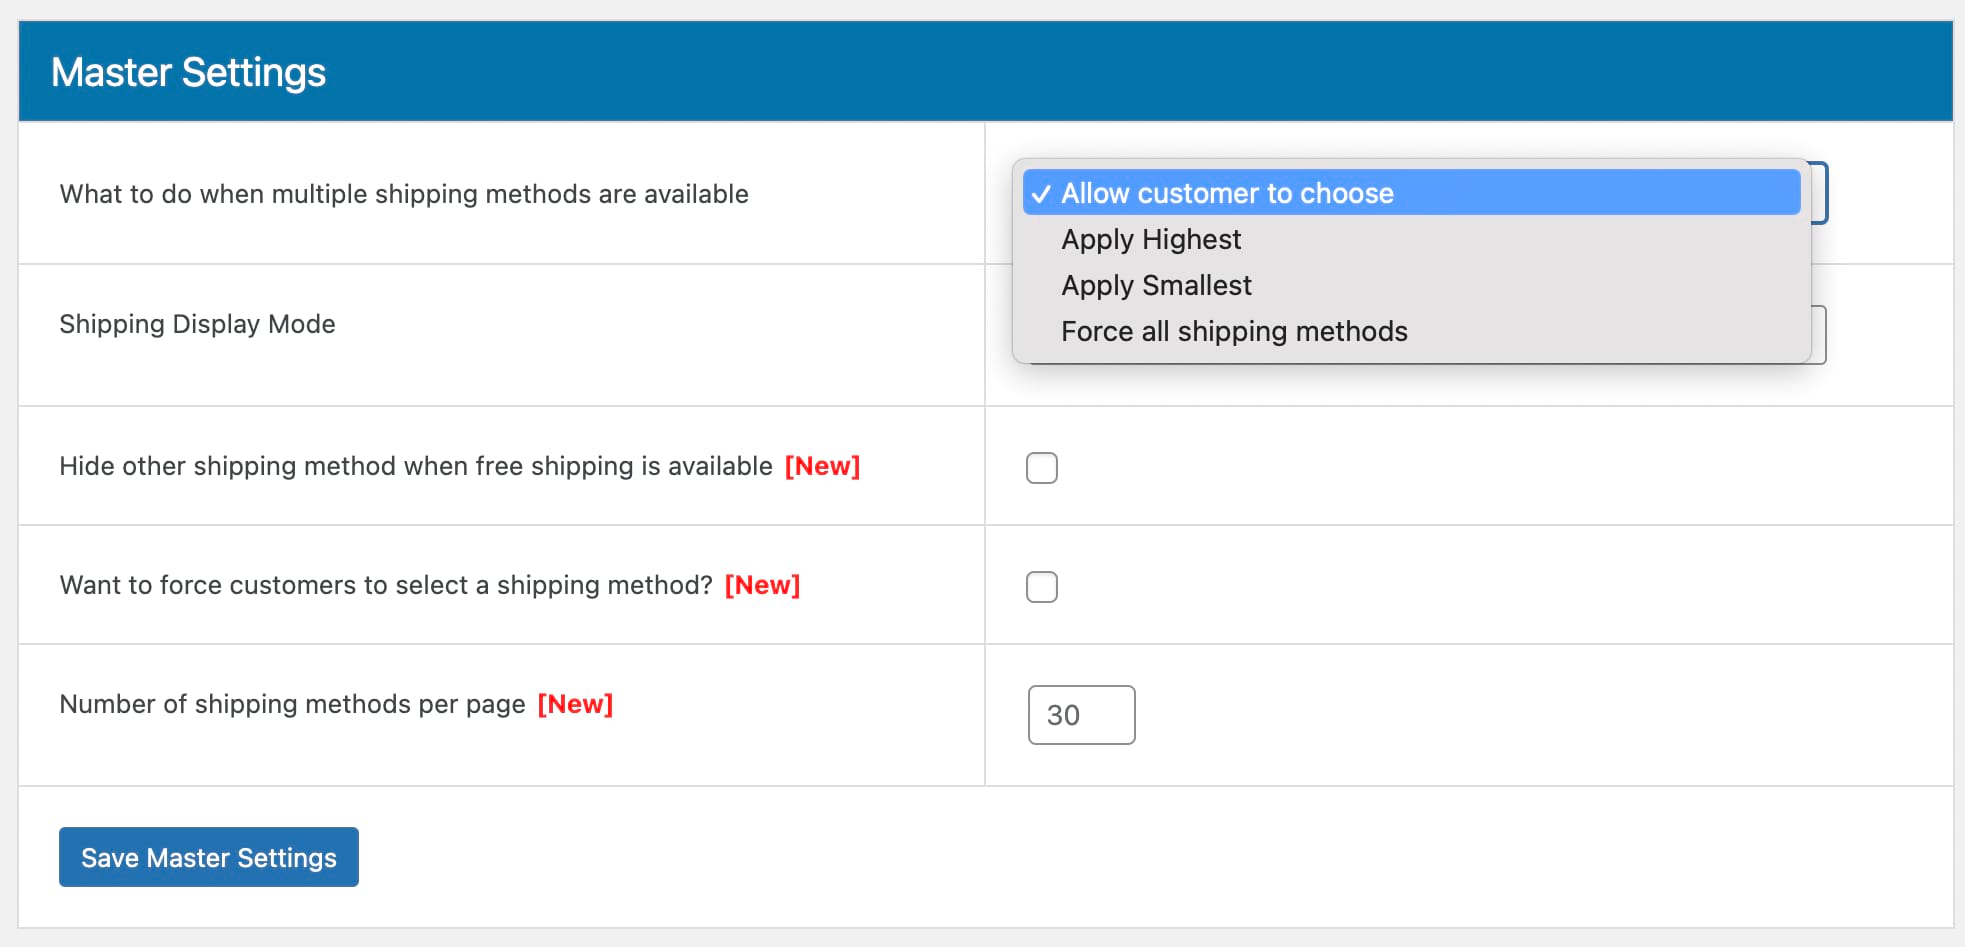This screenshot has height=947, width=1965.
Task: Enable hiding other methods when free shipping available
Action: click(1041, 466)
